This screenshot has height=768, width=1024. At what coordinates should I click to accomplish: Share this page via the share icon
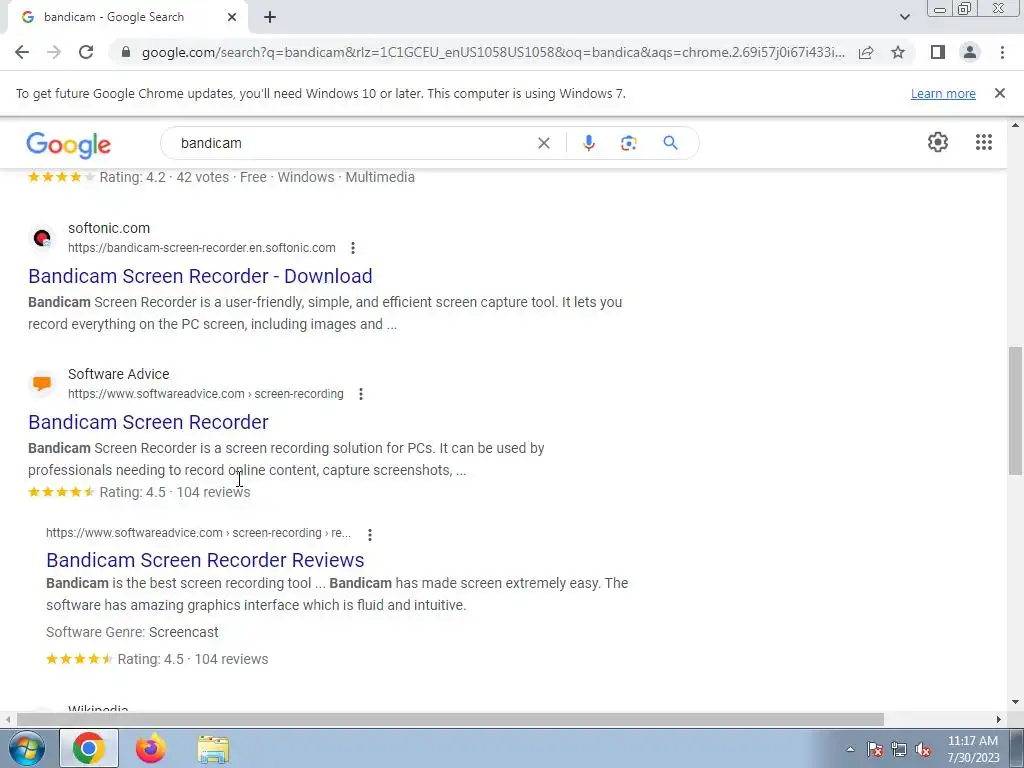(x=866, y=52)
